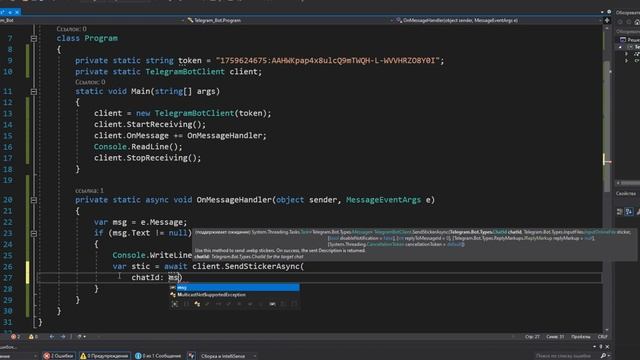
Task: Open the Сборка и IntelliSense dropdown
Action: 228,356
